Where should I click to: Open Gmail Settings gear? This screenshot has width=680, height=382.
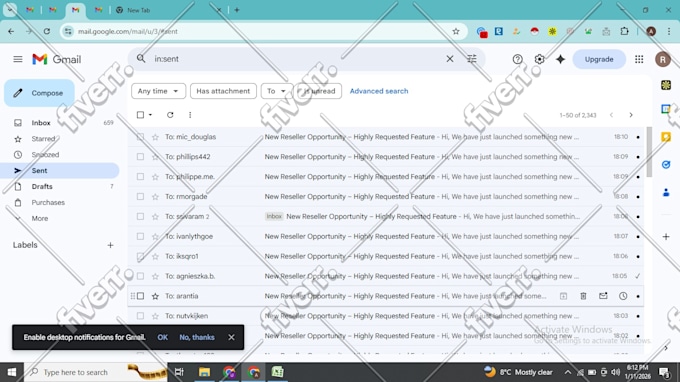[x=539, y=59]
